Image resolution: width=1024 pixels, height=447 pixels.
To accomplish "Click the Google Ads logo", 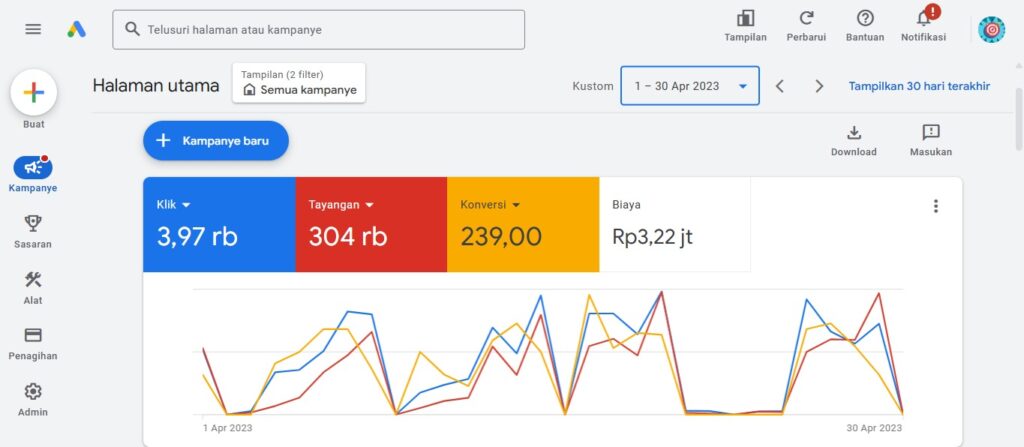I will 77,29.
